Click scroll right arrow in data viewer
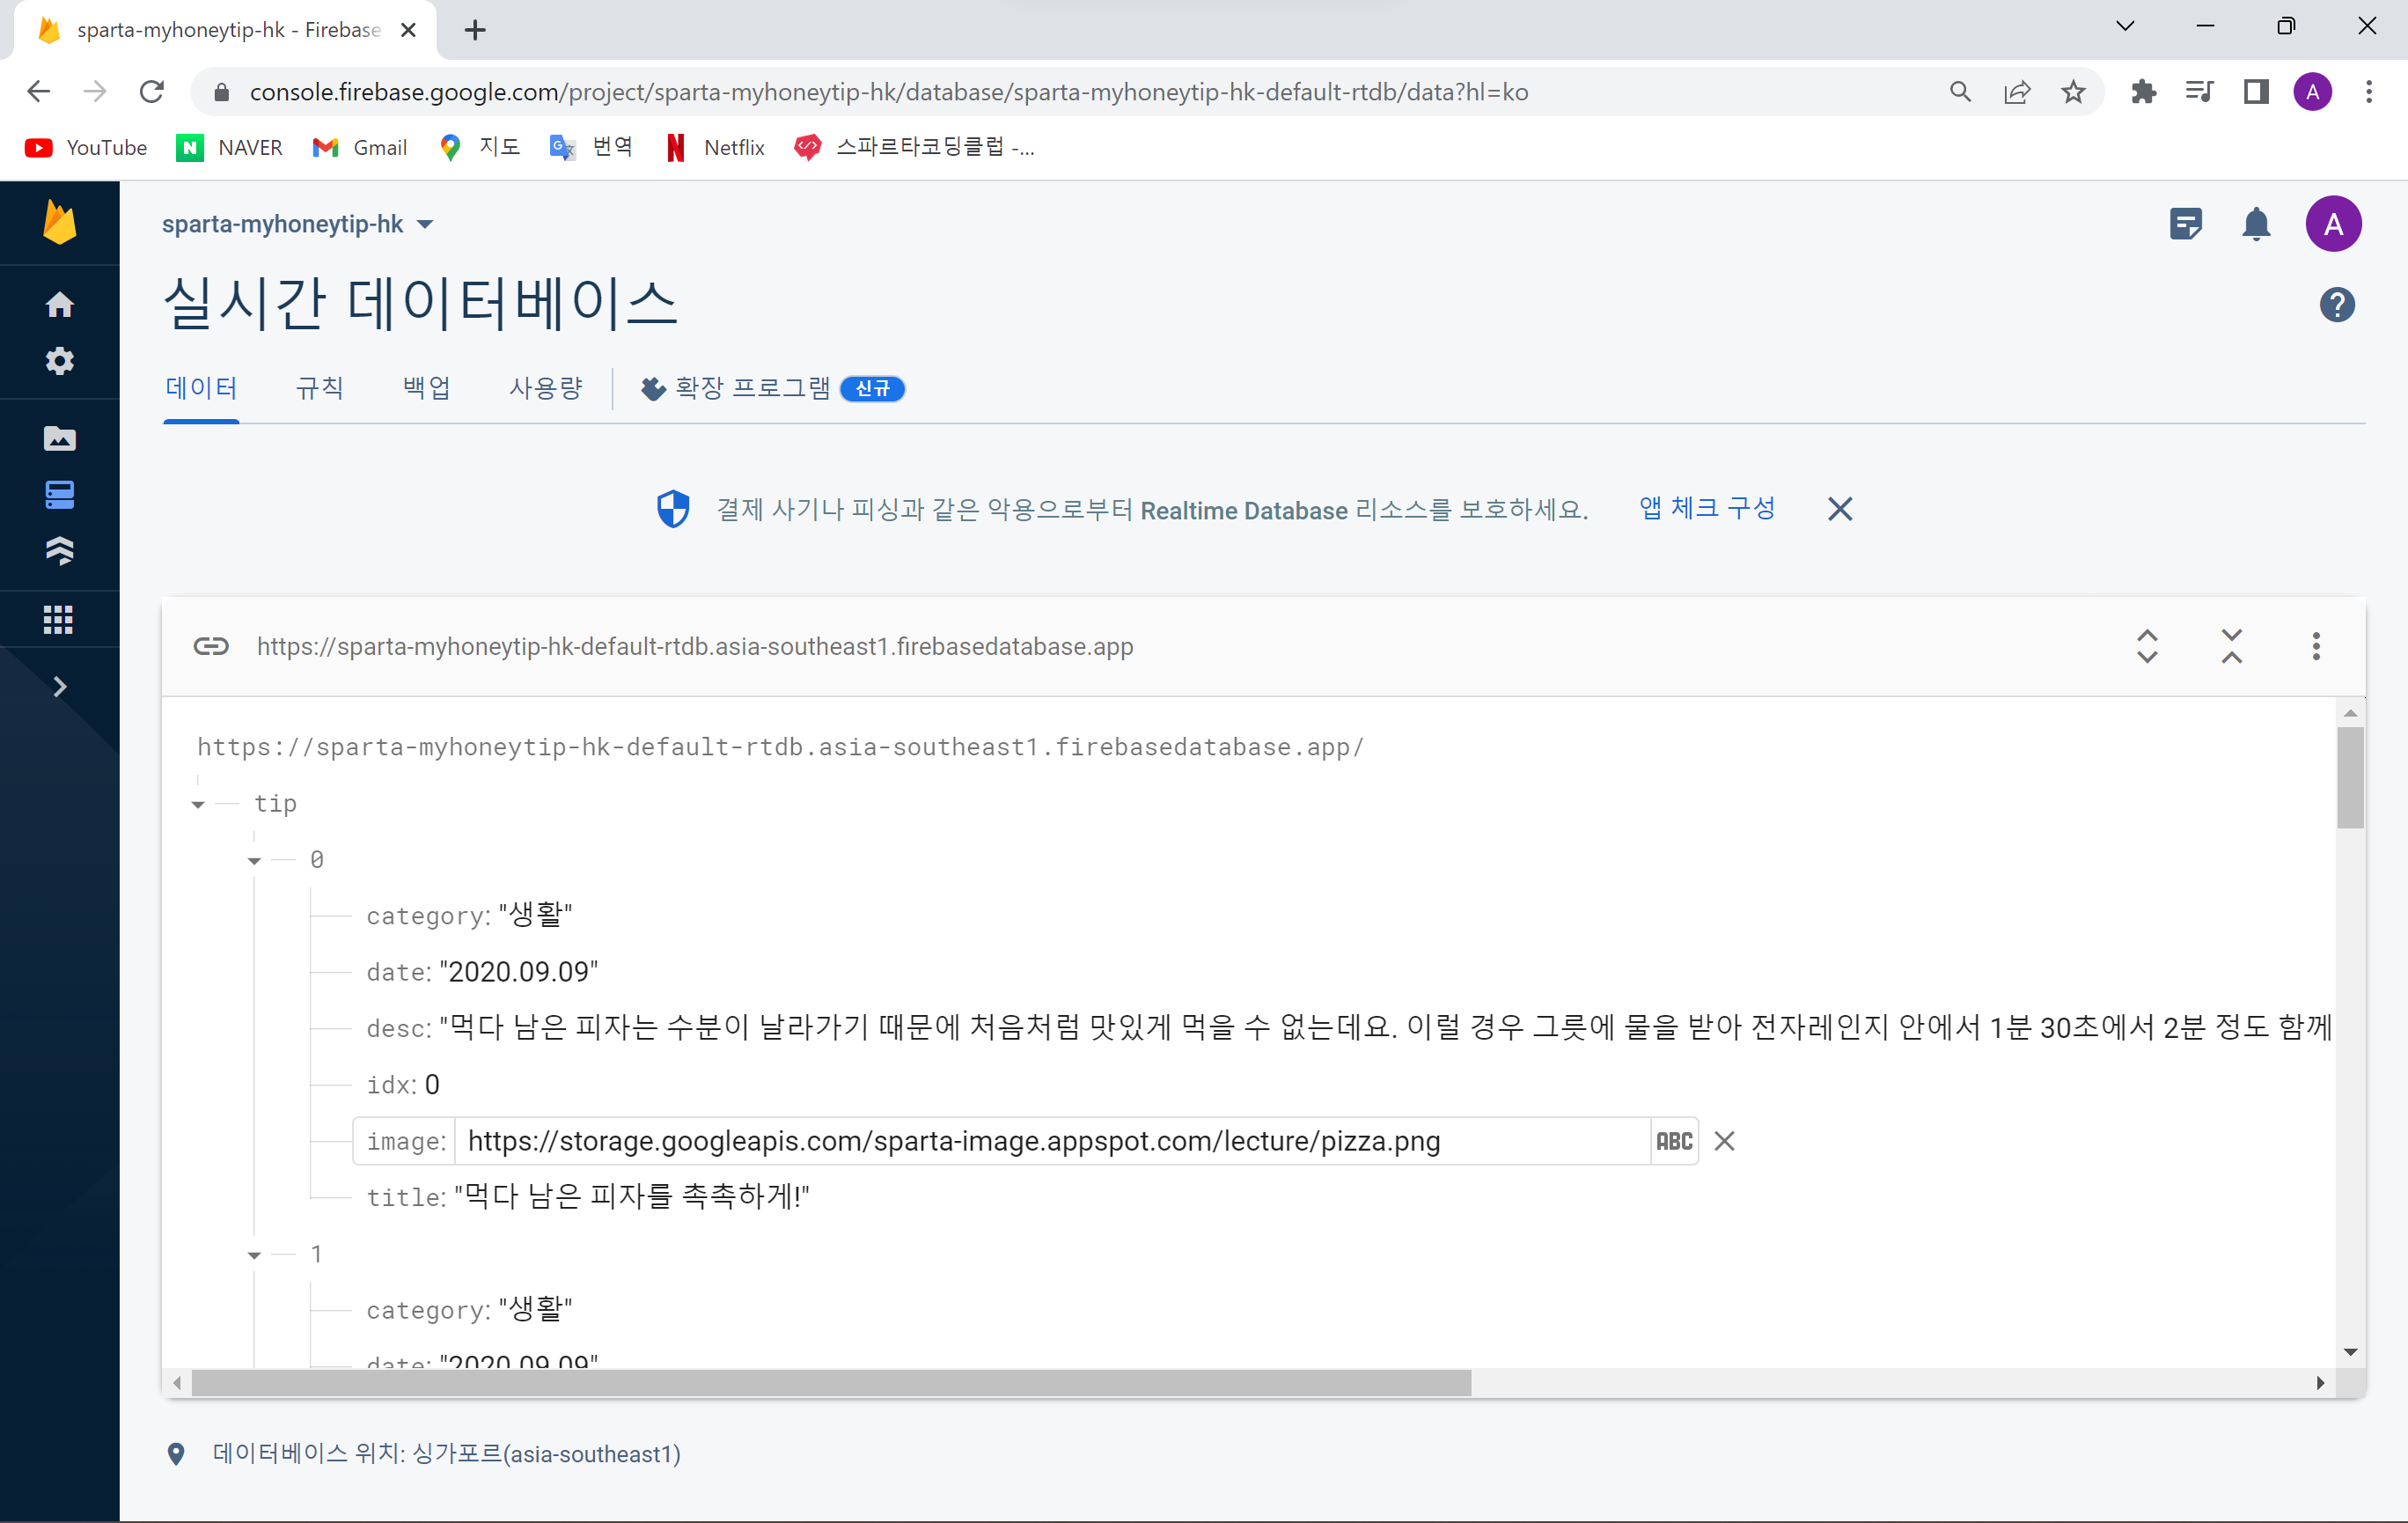 tap(2320, 1383)
